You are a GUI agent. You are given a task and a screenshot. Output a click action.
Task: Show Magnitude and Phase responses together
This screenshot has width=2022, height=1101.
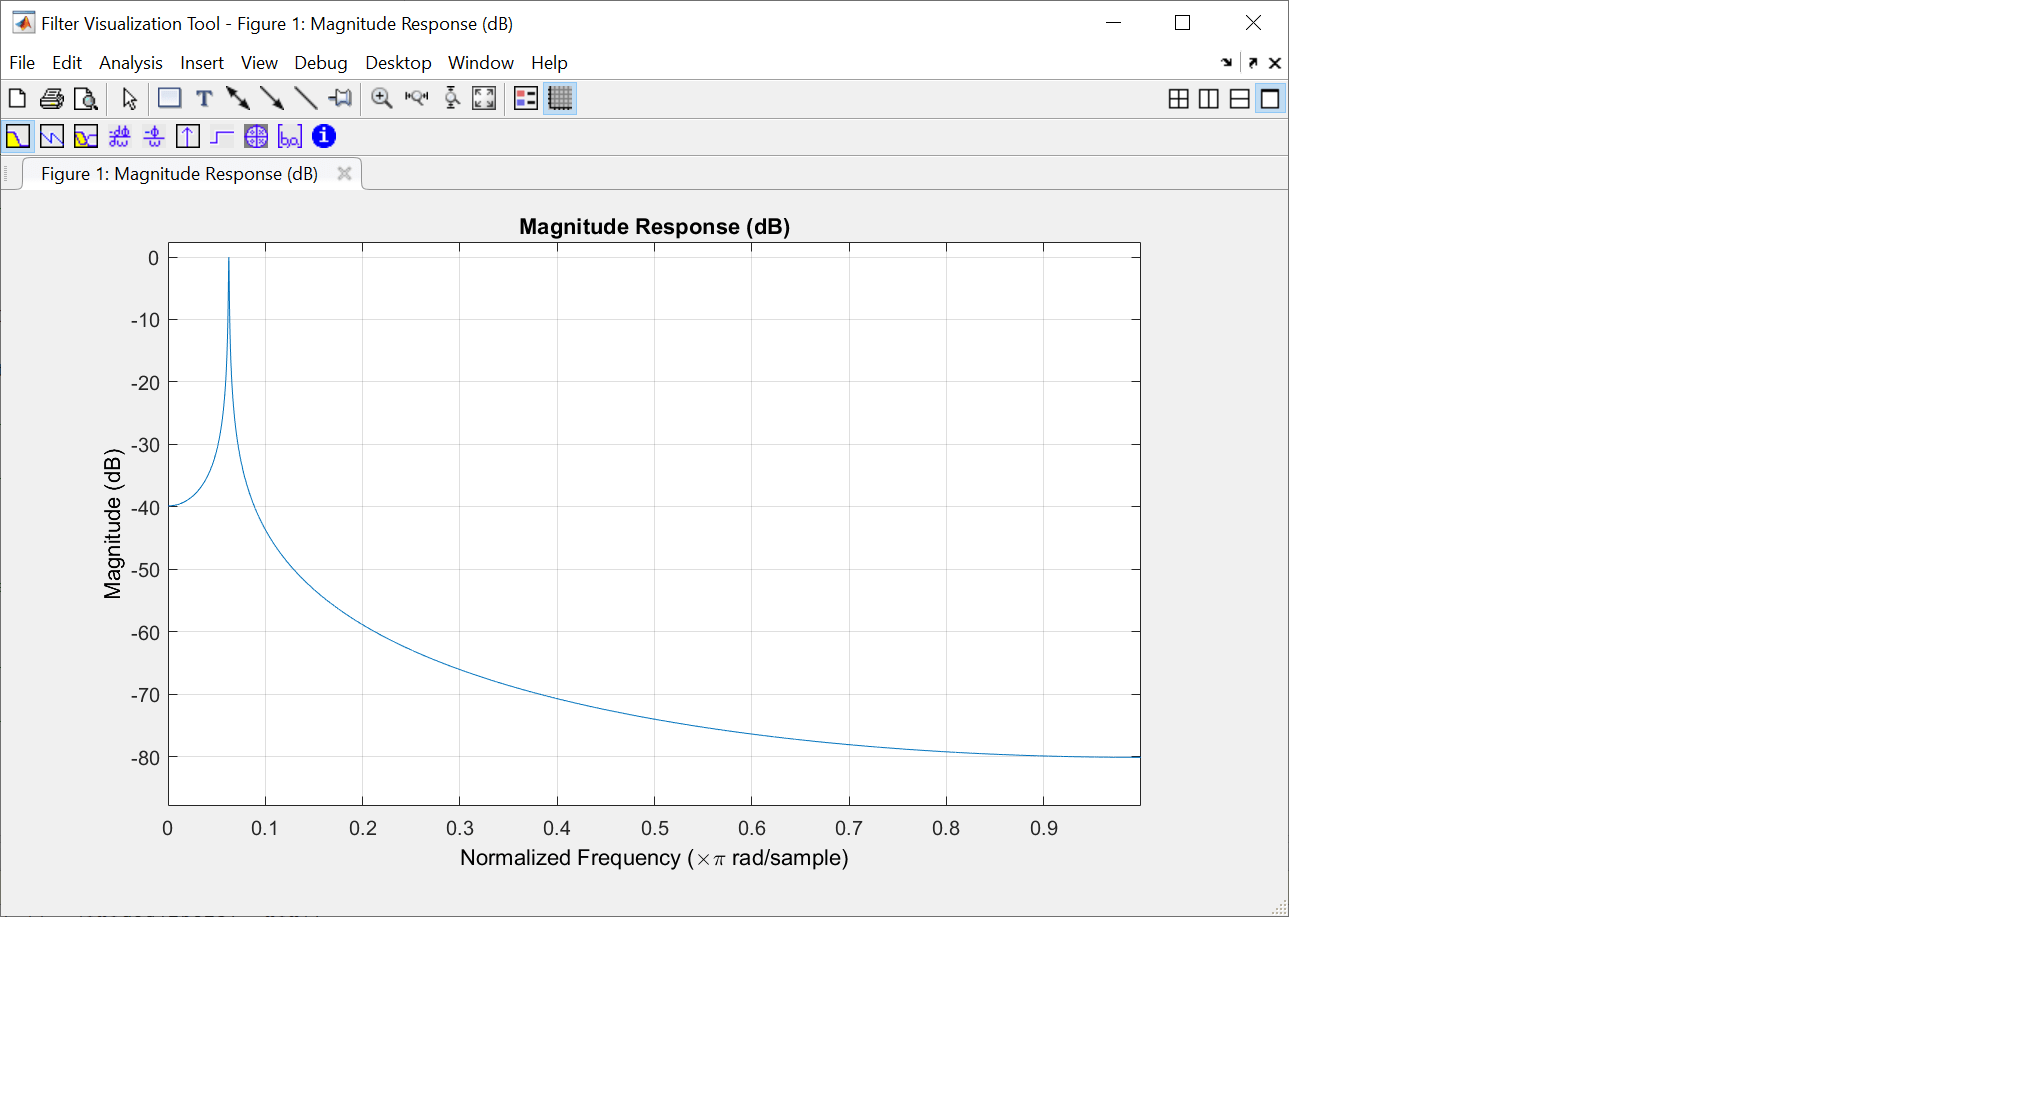pyautogui.click(x=86, y=136)
